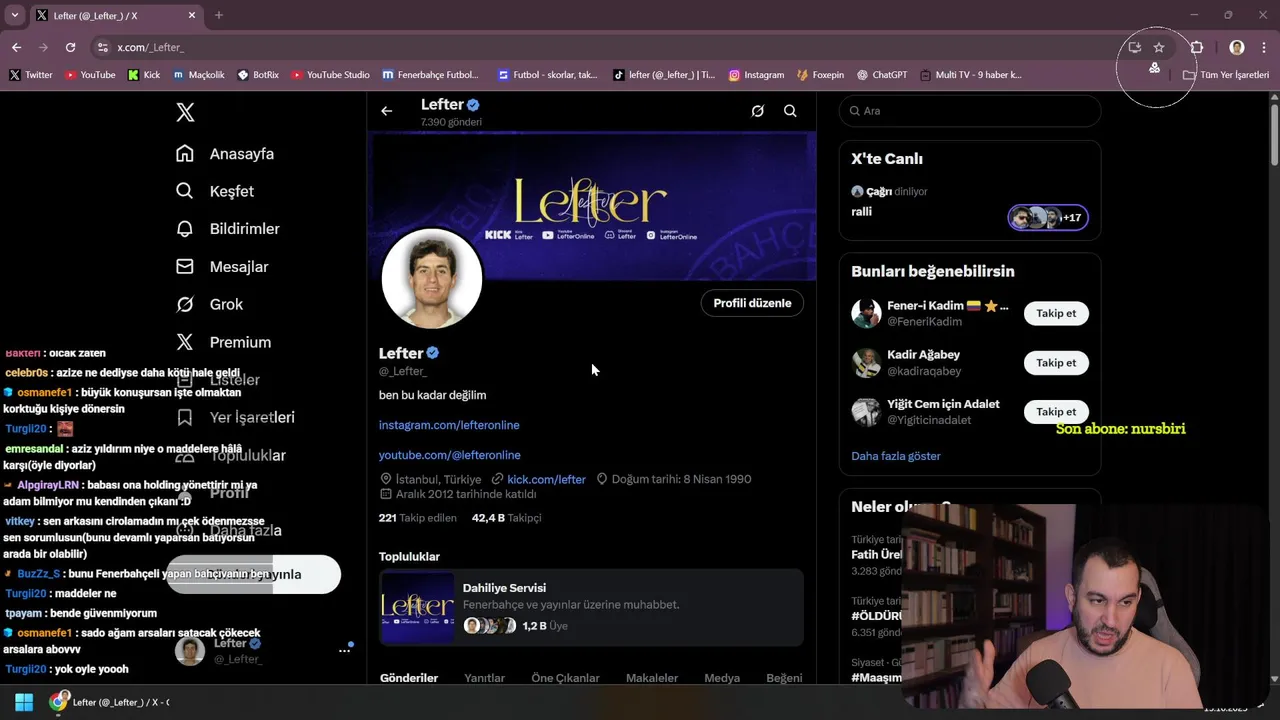This screenshot has height=720, width=1280.
Task: Click the search icon in profile header
Action: pyautogui.click(x=790, y=111)
